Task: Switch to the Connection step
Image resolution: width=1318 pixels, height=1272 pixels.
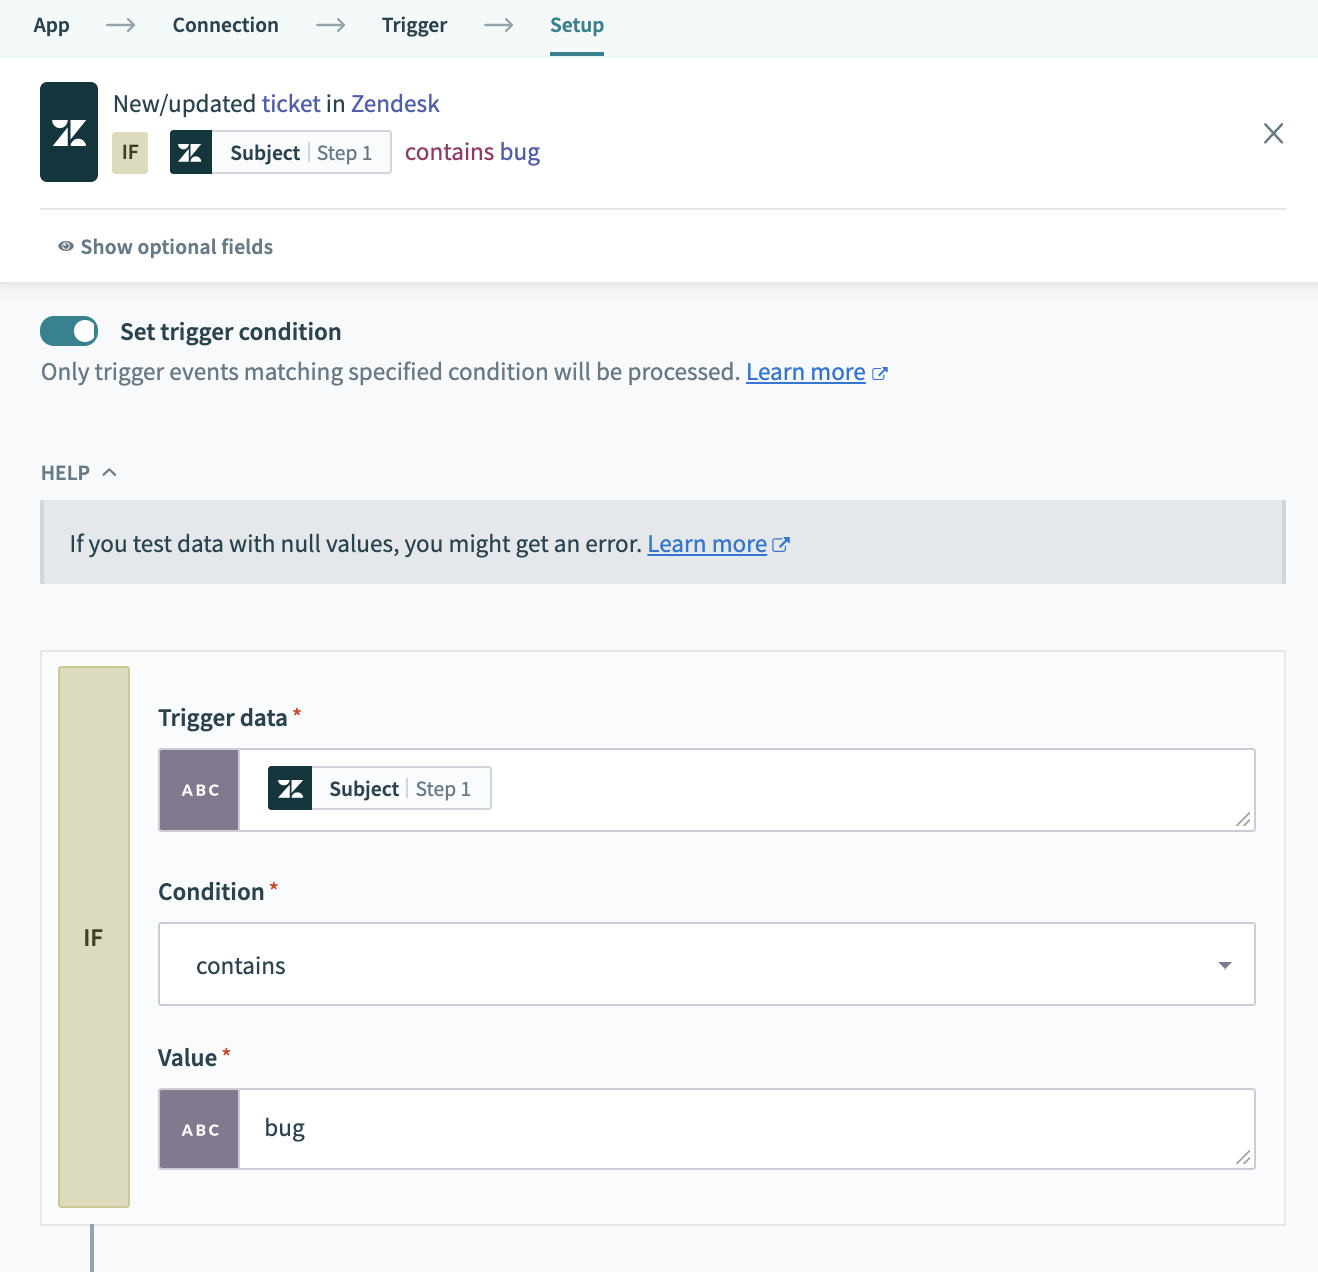Action: pyautogui.click(x=225, y=24)
